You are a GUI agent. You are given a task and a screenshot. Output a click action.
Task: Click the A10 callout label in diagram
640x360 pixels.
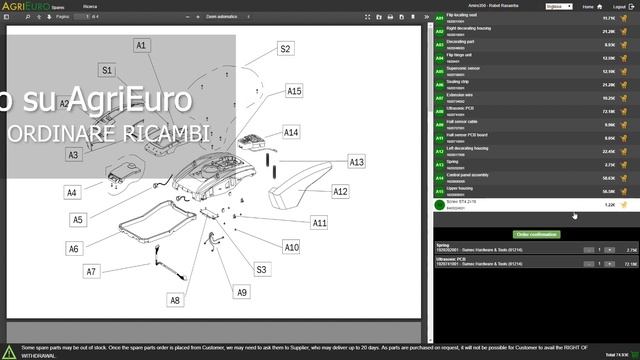pyautogui.click(x=291, y=247)
